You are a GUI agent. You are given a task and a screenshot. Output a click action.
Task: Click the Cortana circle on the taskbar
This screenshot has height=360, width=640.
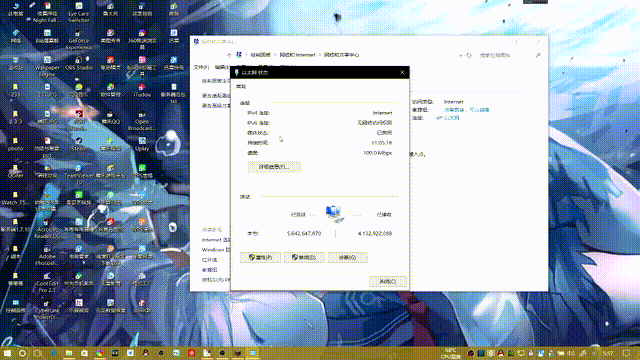coord(22,353)
